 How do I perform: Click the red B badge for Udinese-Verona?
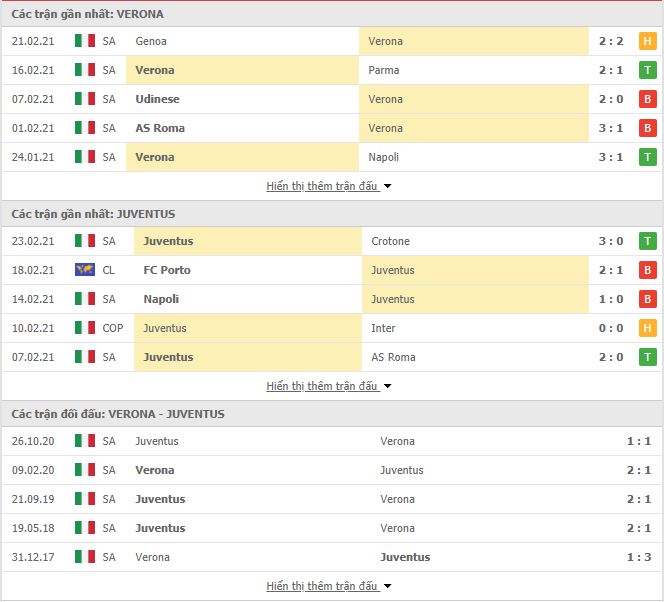tap(647, 99)
